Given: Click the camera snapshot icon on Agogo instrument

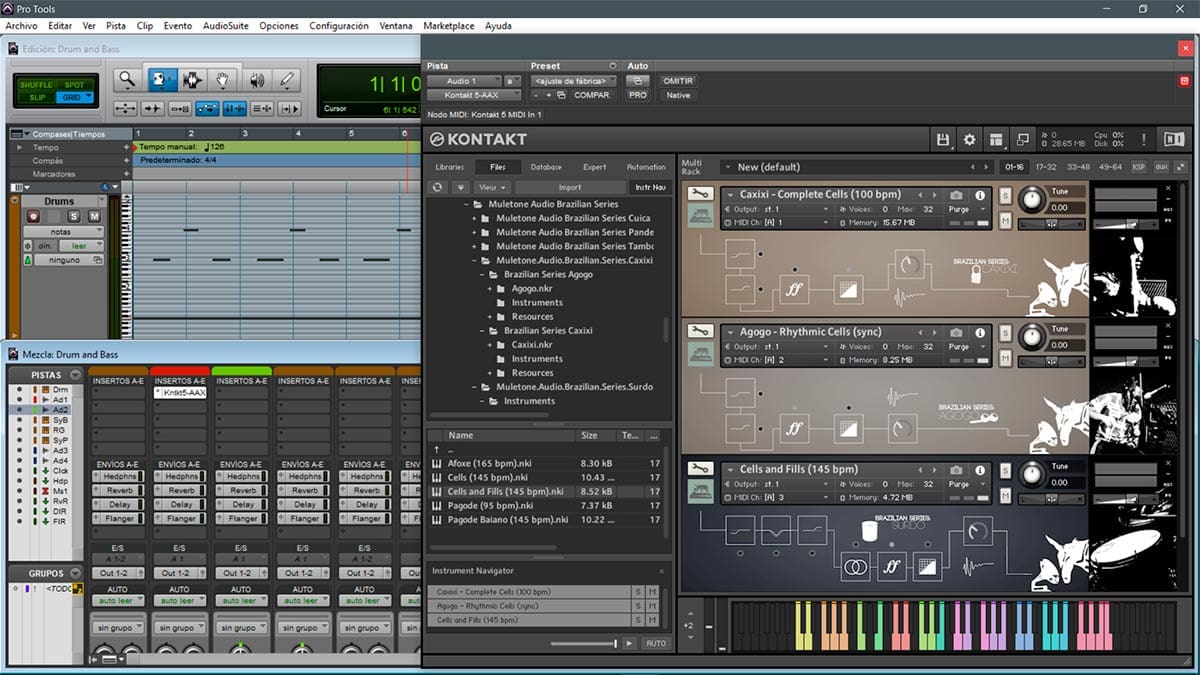Looking at the screenshot, I should [956, 332].
